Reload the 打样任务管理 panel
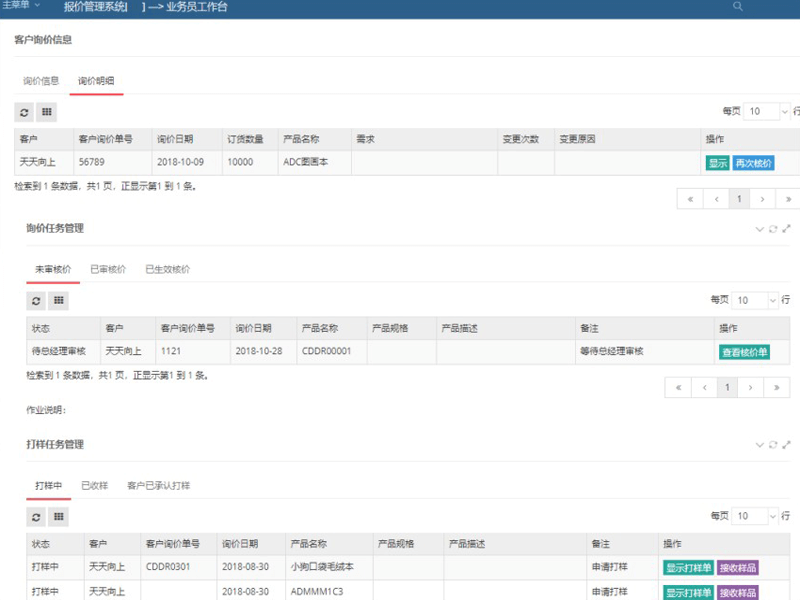The height and width of the screenshot is (600, 800). (x=773, y=445)
